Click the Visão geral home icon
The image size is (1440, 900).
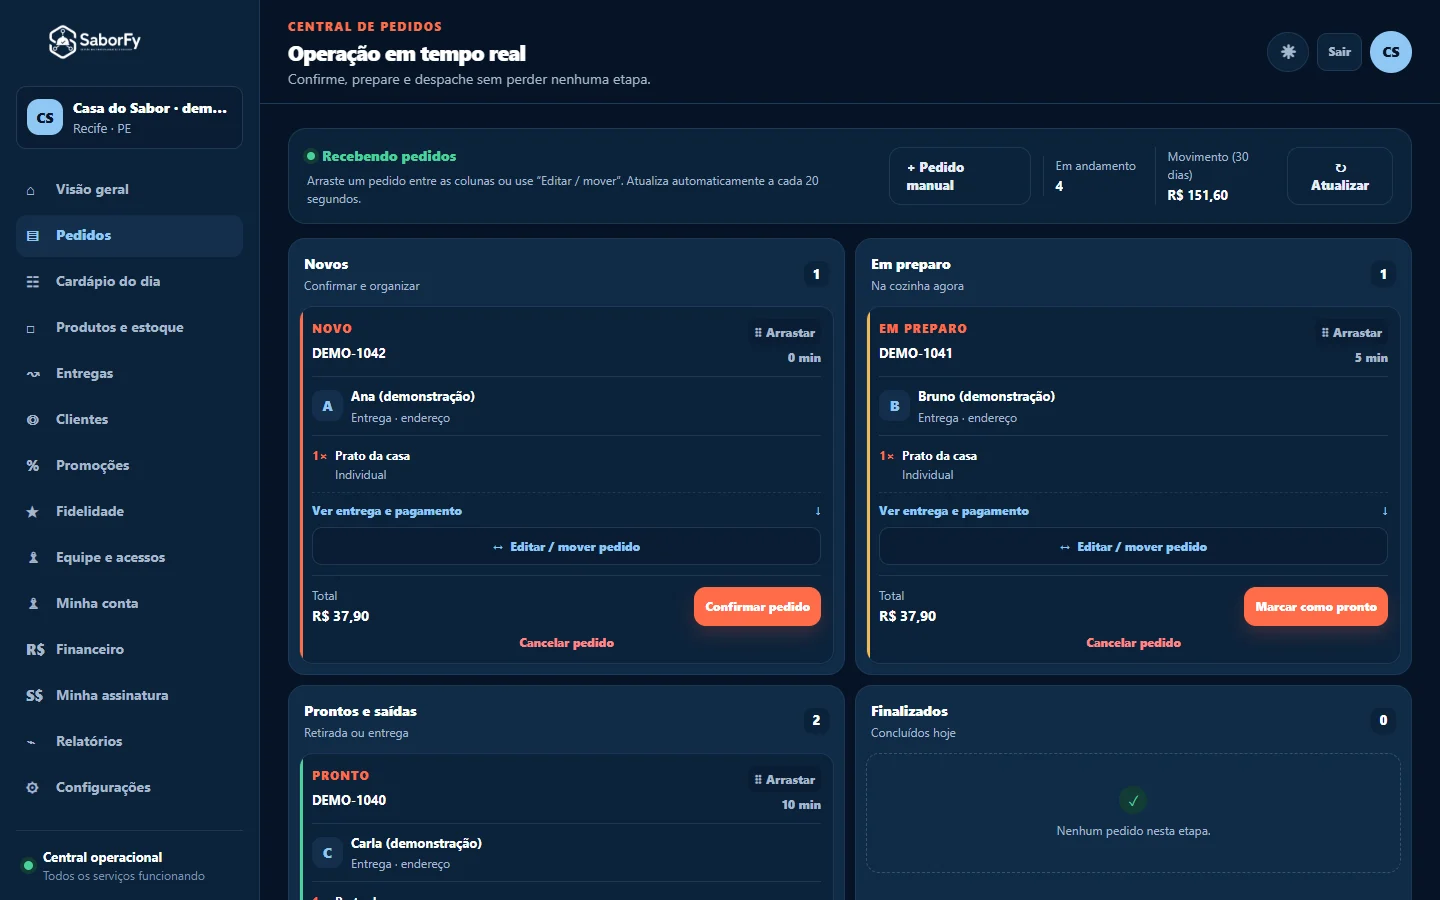pos(31,190)
